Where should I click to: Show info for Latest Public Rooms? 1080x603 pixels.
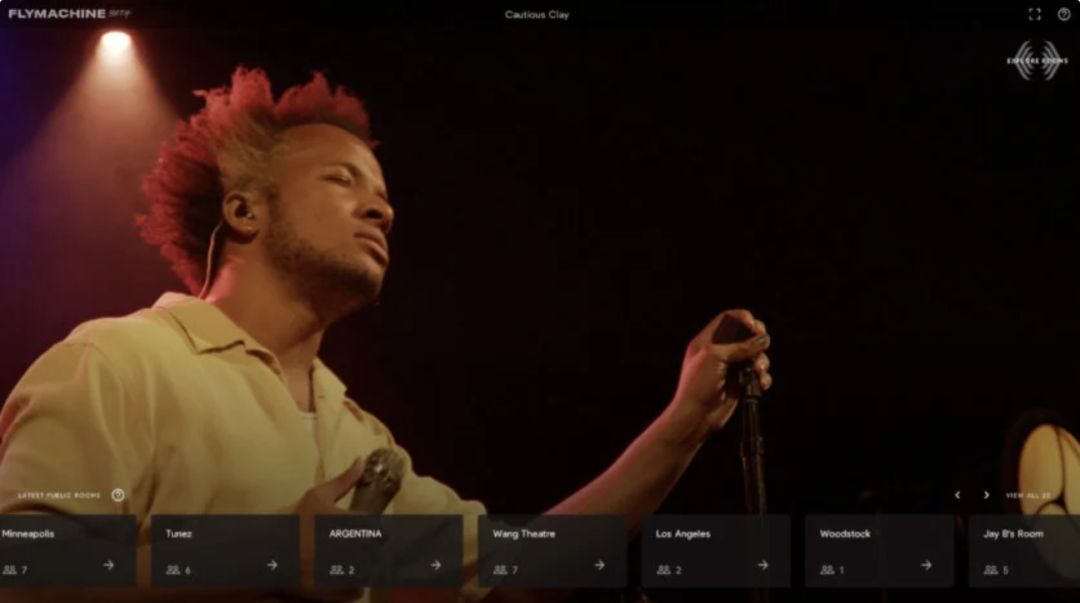coord(118,495)
